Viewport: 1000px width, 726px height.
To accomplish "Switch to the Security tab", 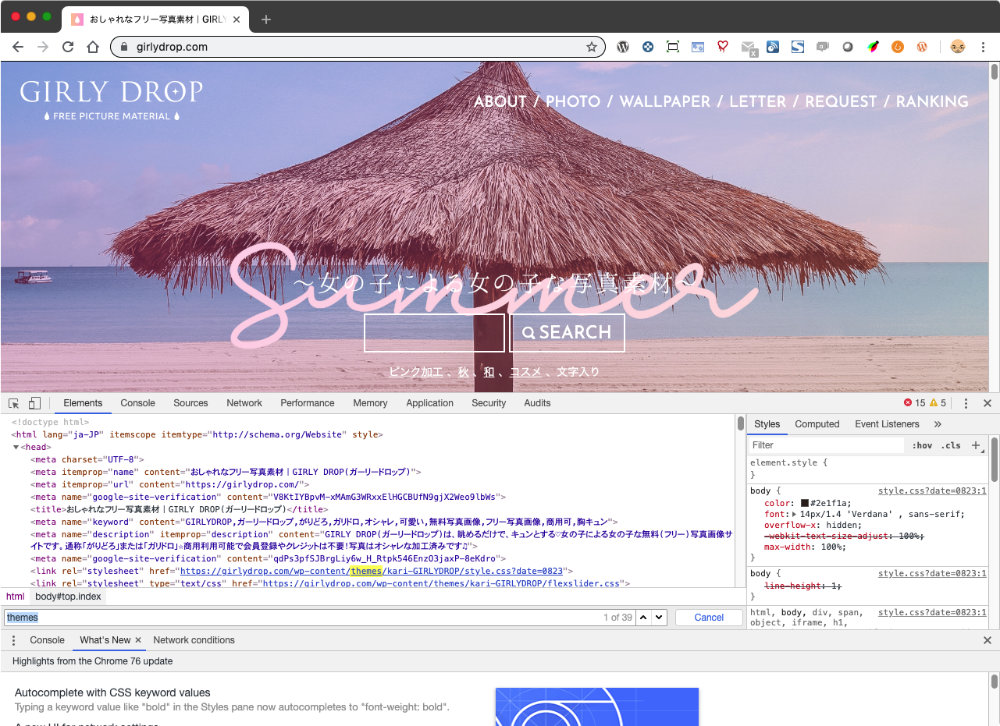I will [x=489, y=403].
